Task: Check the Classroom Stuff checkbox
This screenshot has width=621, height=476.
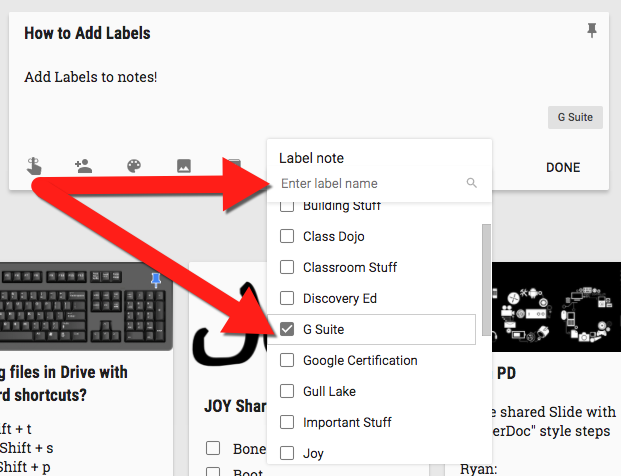Action: tap(287, 267)
